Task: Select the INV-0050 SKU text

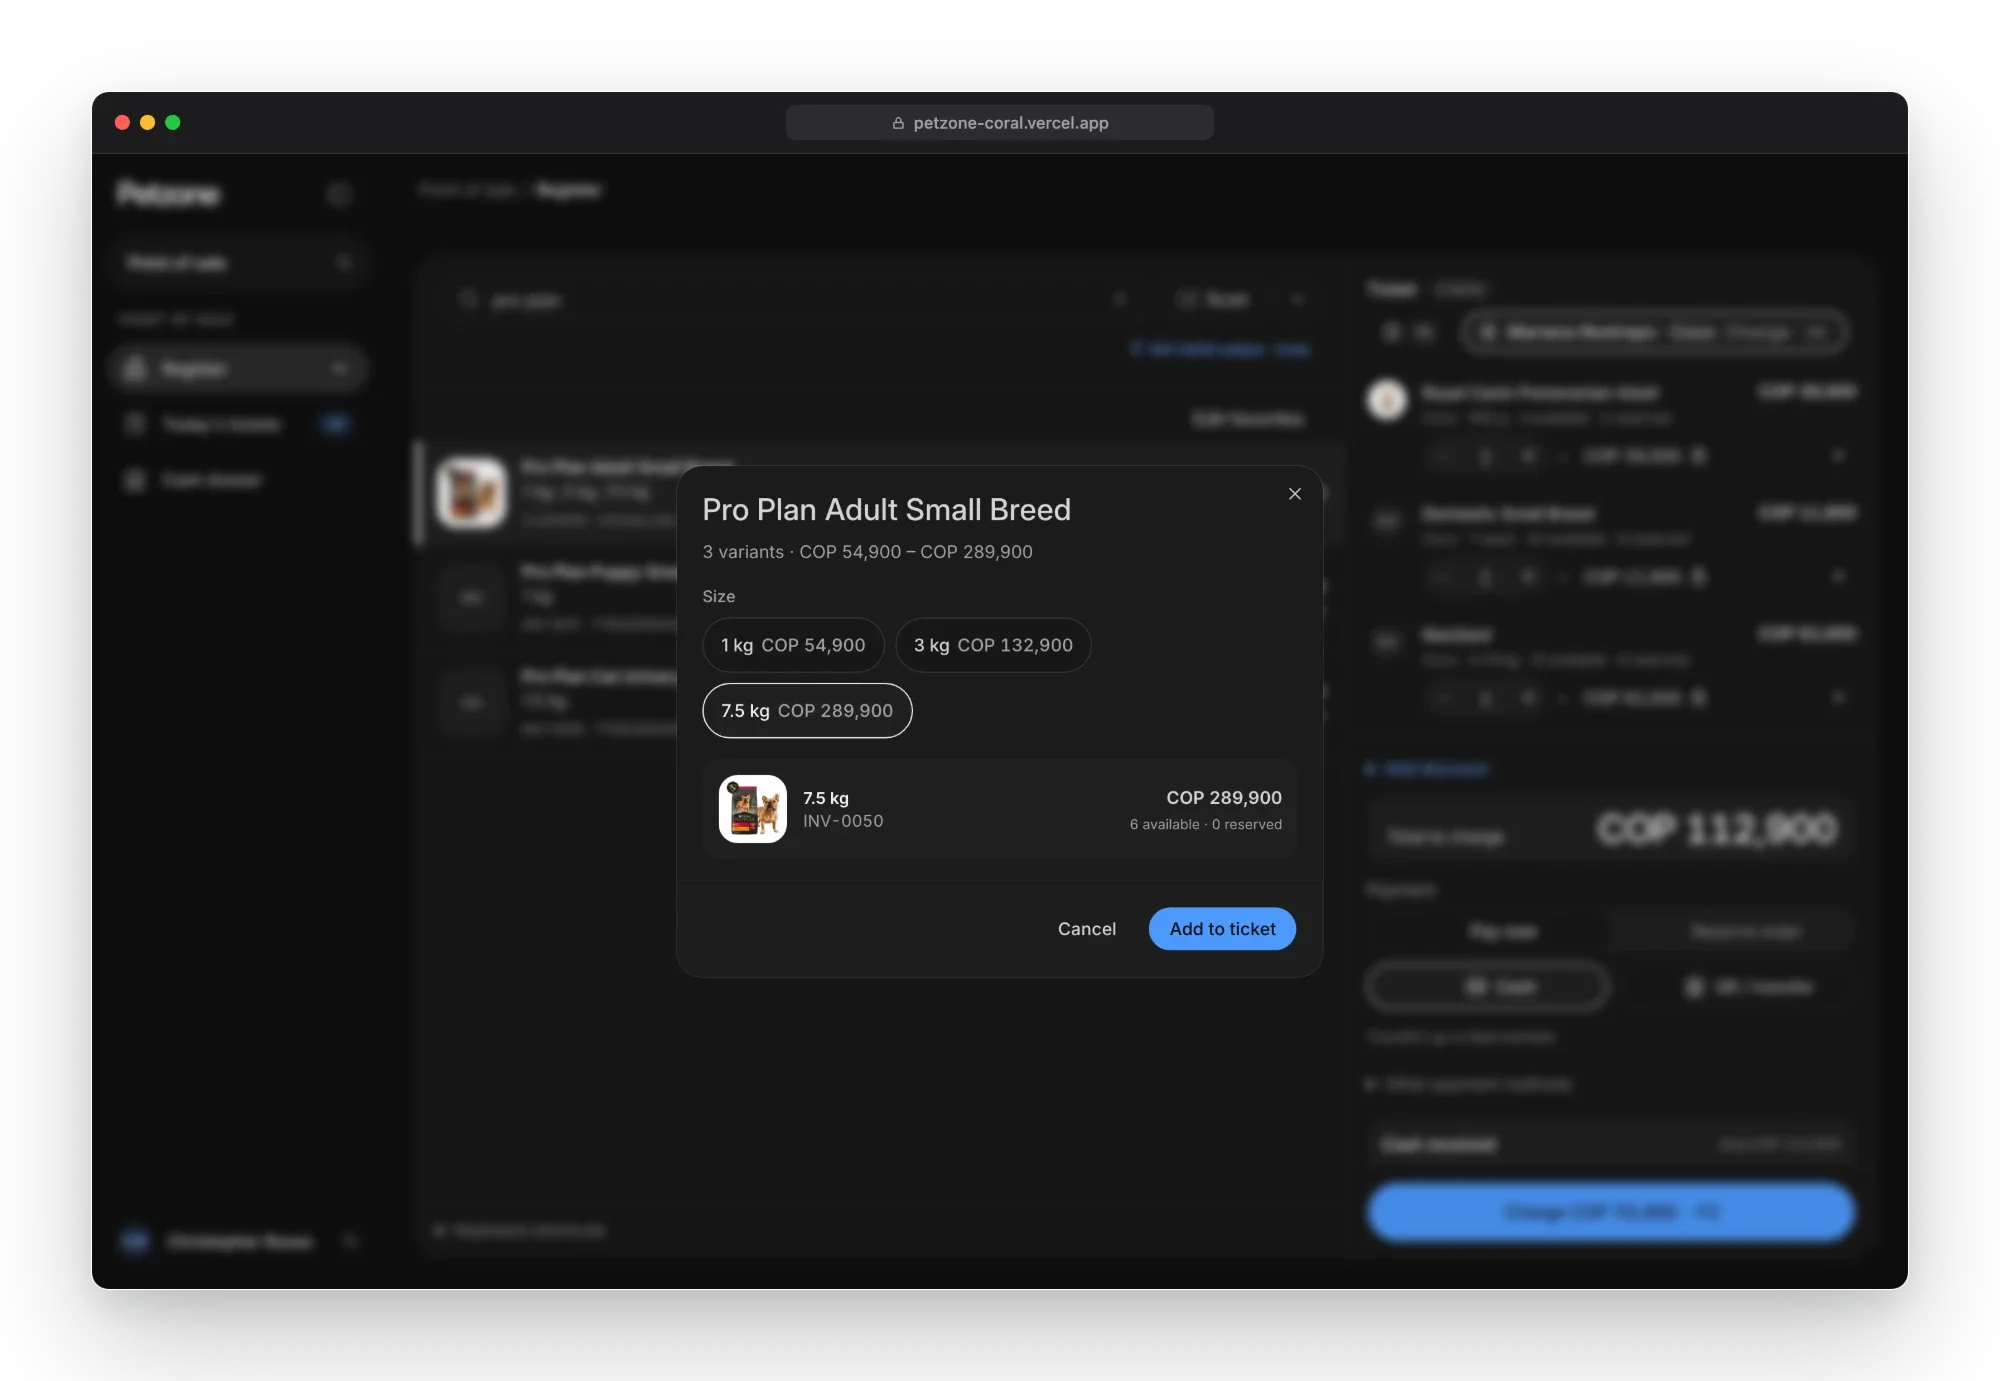Action: 843,821
